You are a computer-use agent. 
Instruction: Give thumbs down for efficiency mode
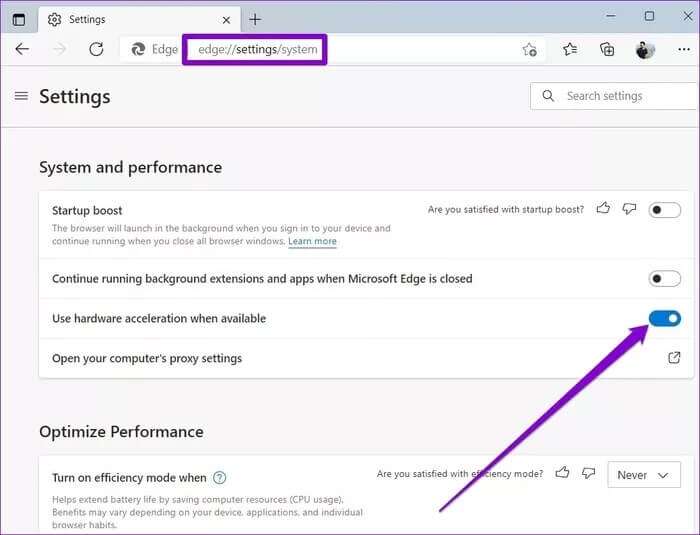(588, 473)
